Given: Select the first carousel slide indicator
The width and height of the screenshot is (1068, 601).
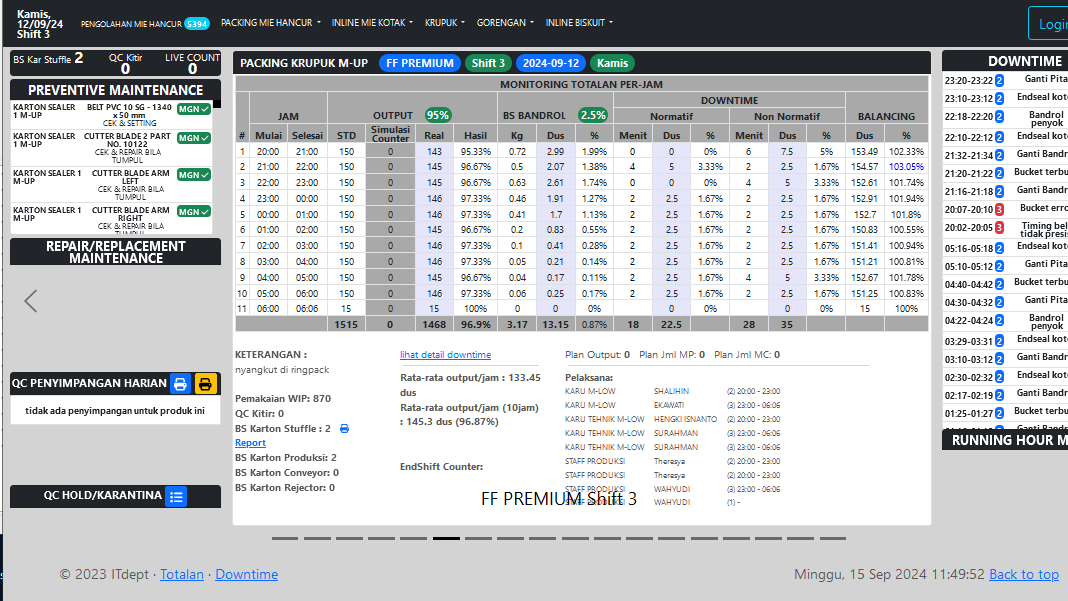Looking at the screenshot, I should pyautogui.click(x=286, y=538).
